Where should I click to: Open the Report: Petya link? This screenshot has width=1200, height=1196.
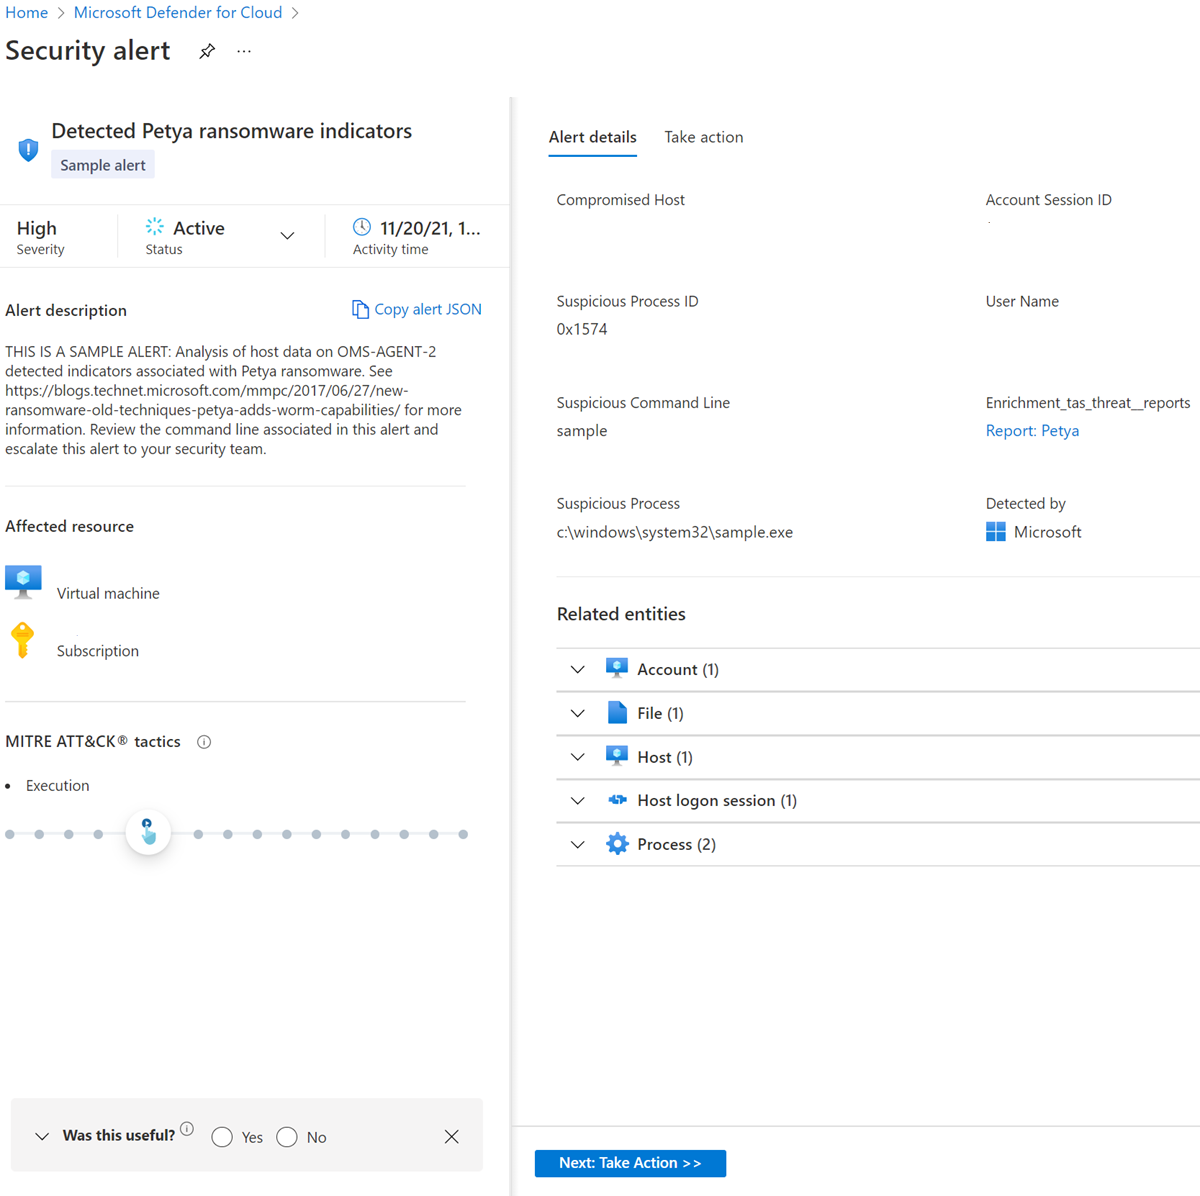[1032, 430]
